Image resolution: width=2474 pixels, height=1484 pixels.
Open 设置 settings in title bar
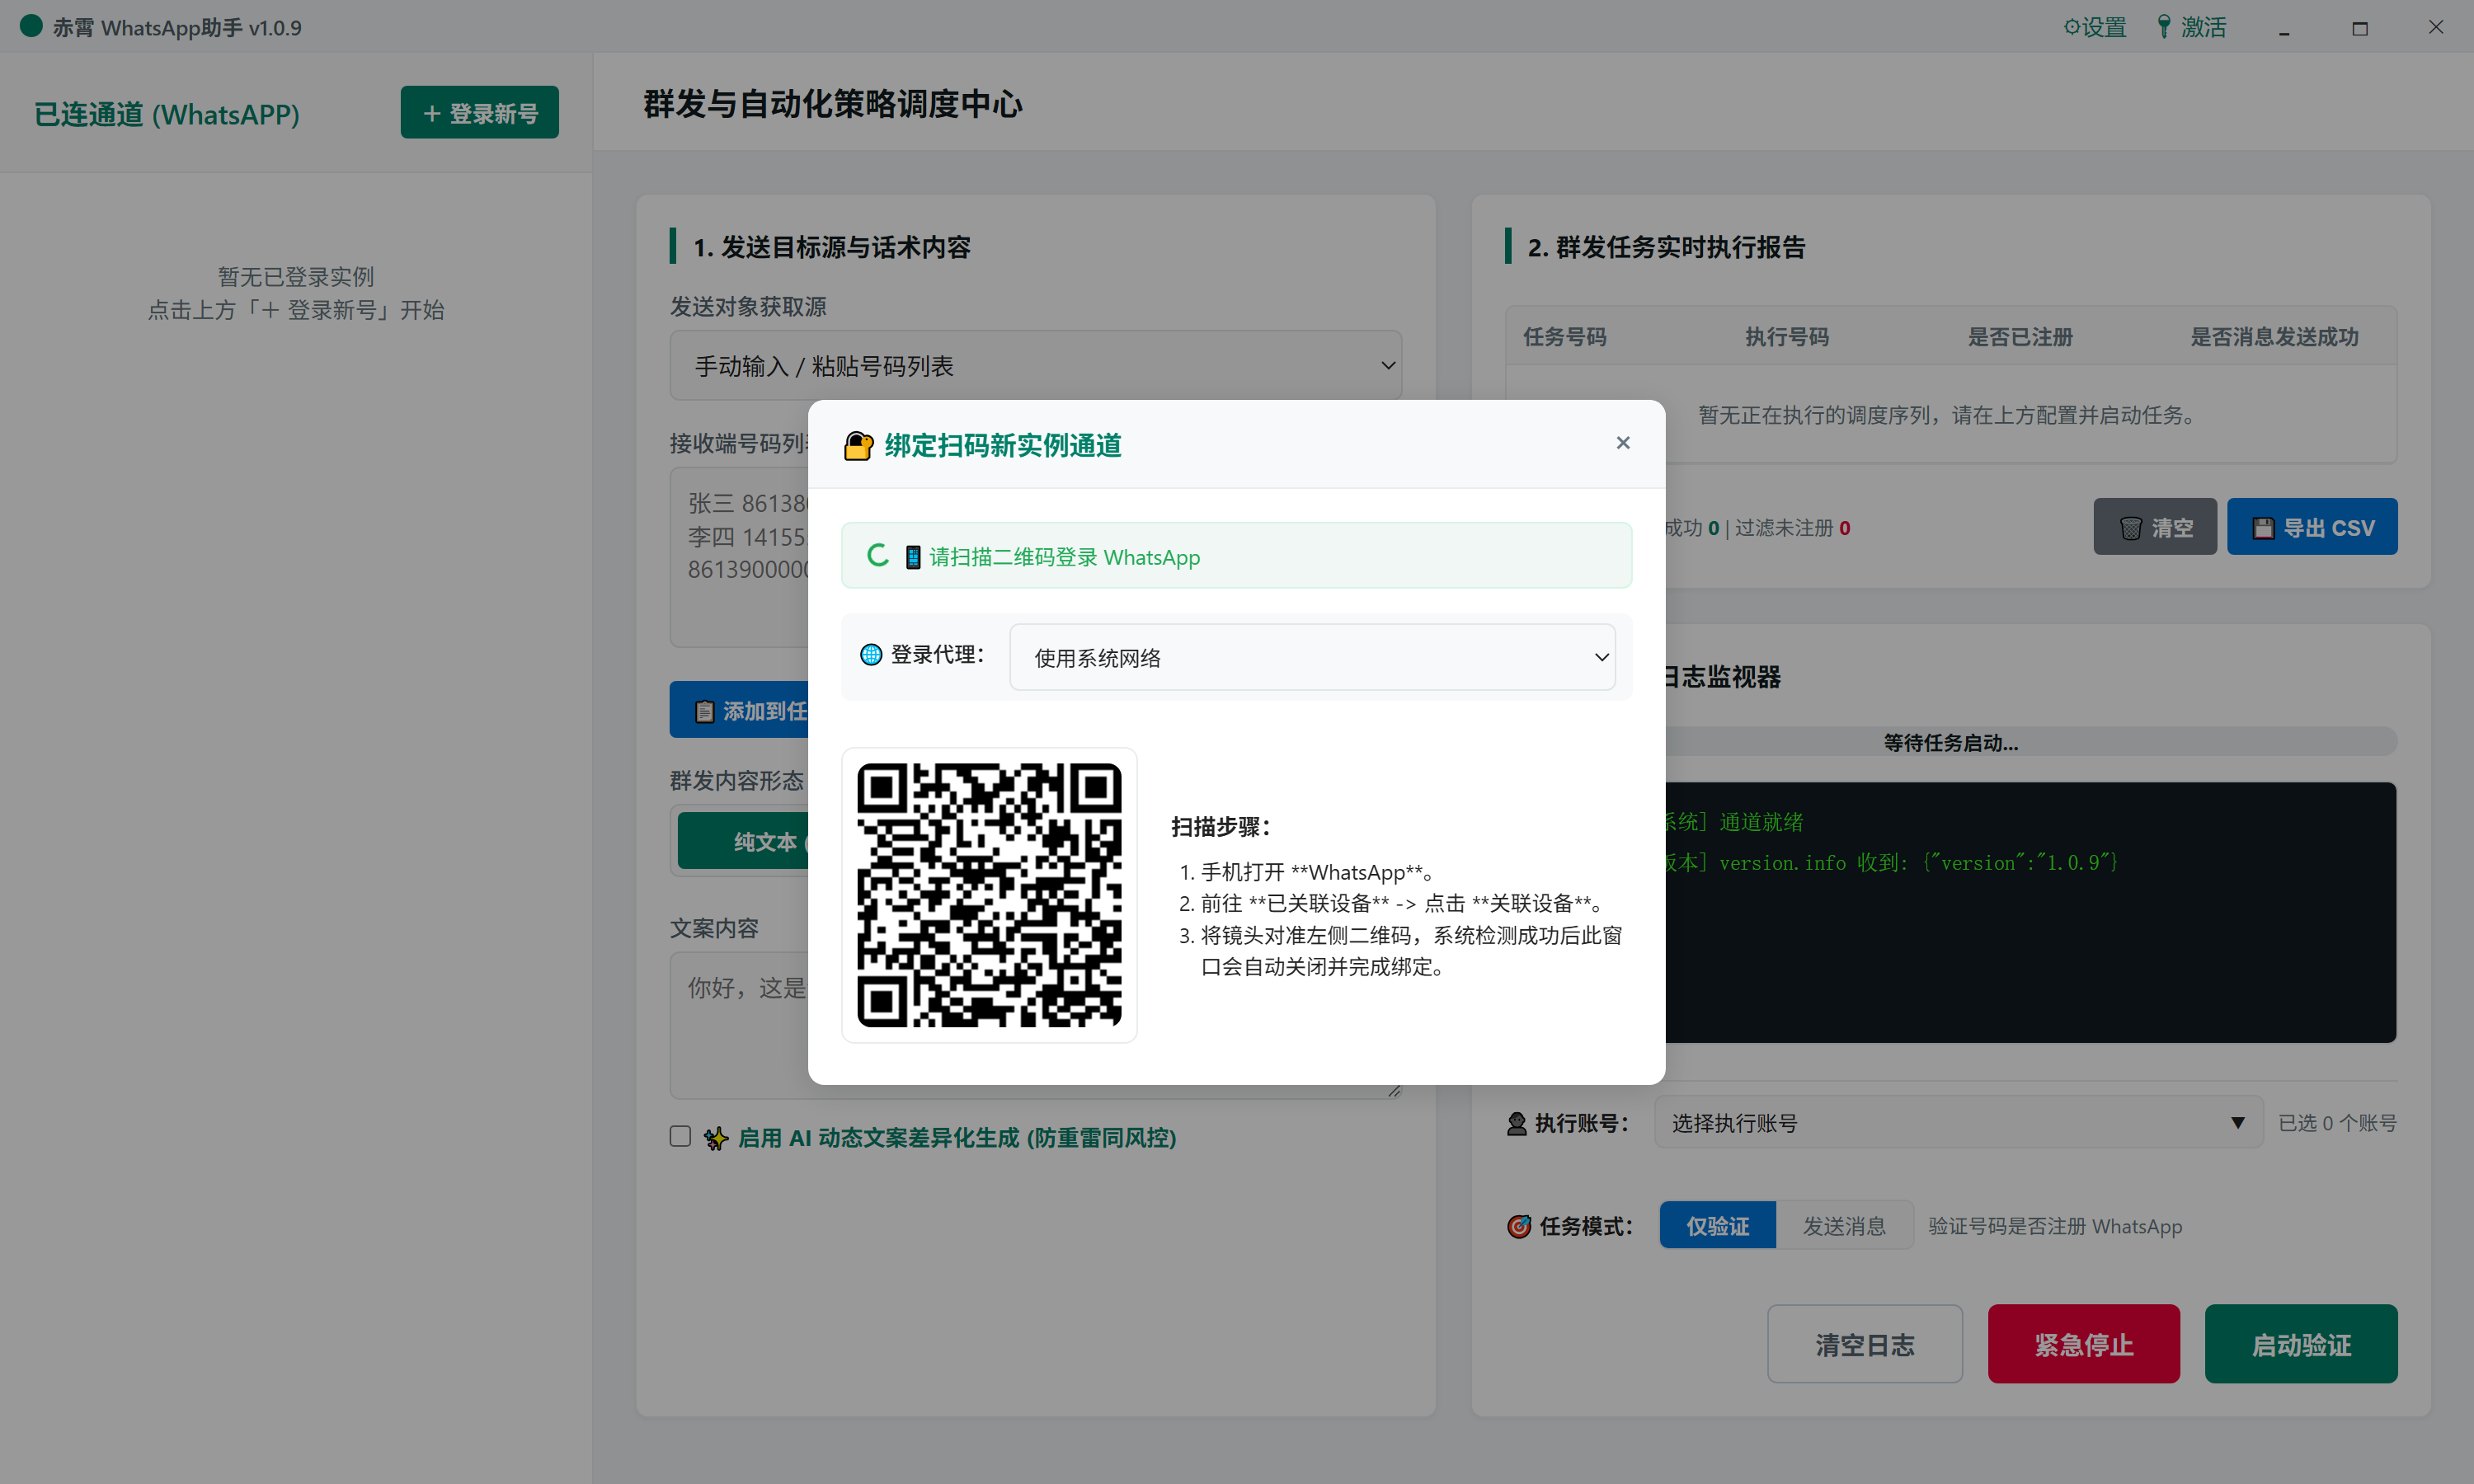pyautogui.click(x=2095, y=27)
